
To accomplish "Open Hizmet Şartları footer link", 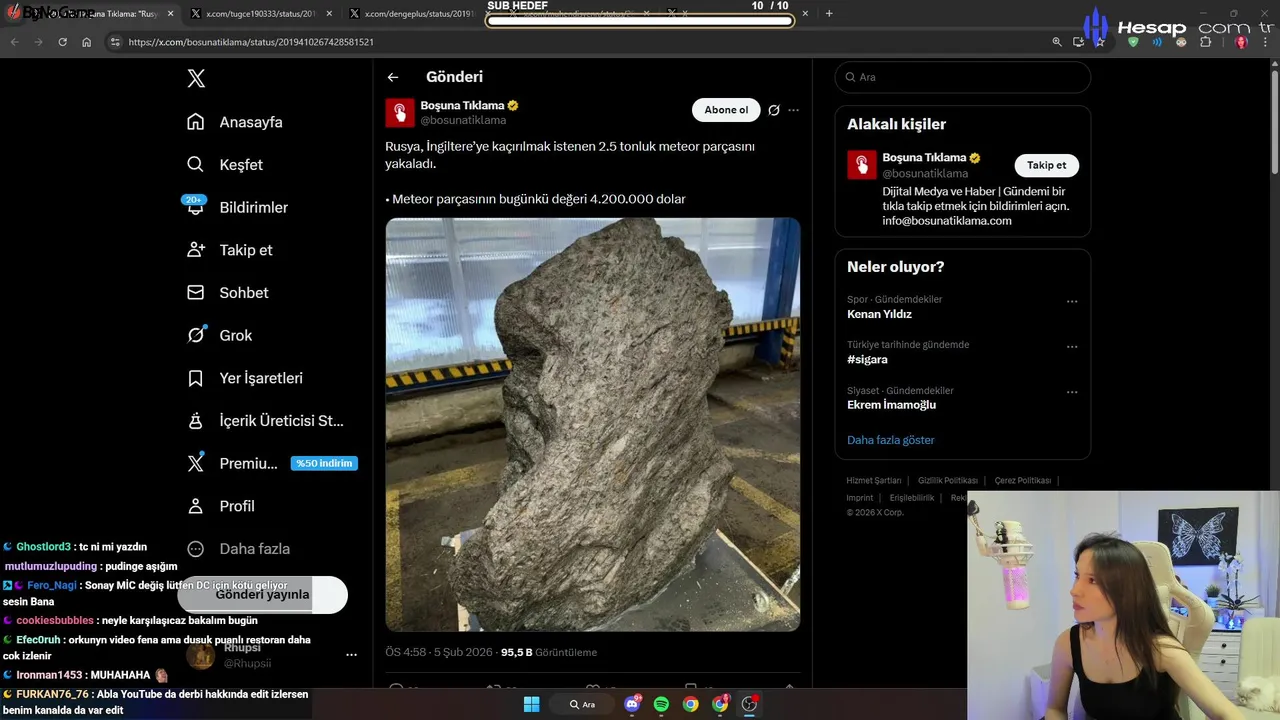I will pyautogui.click(x=874, y=481).
